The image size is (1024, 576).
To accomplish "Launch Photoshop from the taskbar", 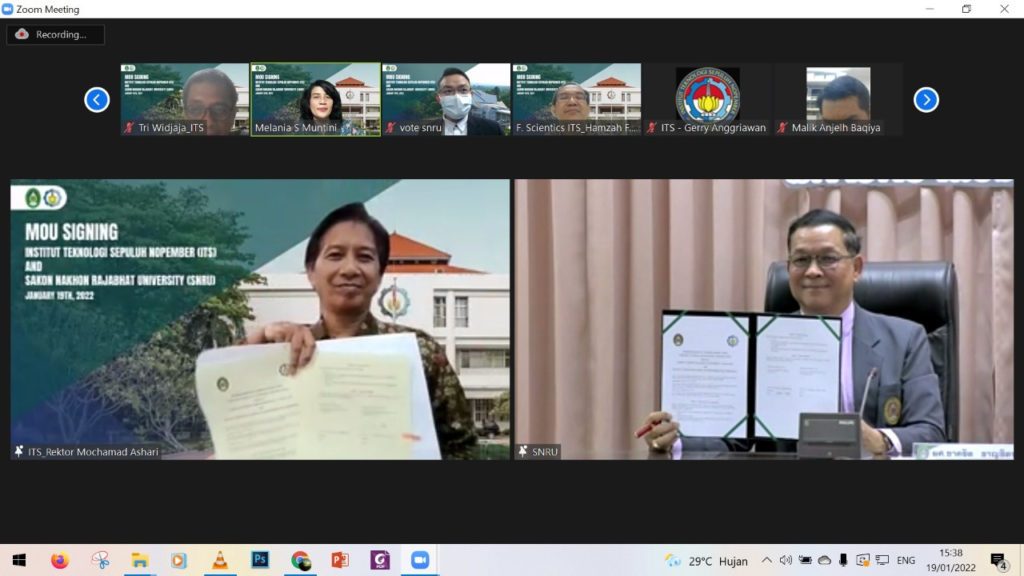I will pyautogui.click(x=258, y=561).
